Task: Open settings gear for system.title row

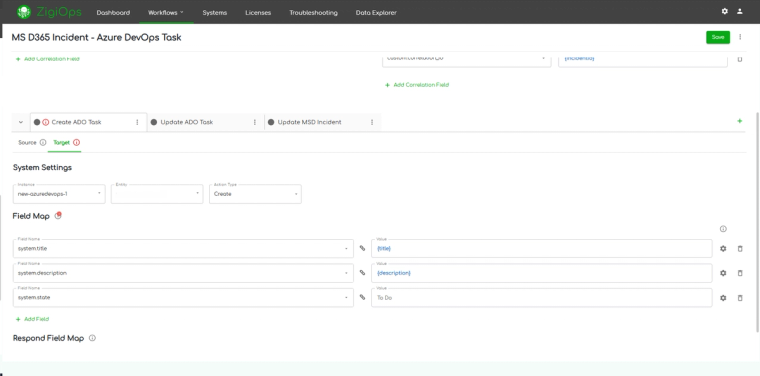Action: [723, 249]
